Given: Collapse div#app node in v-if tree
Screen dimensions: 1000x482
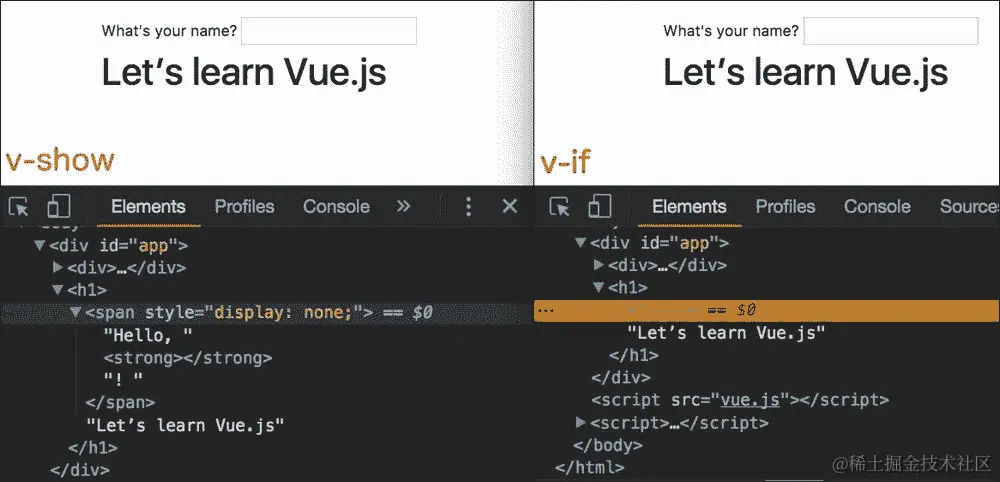Looking at the screenshot, I should (x=580, y=243).
